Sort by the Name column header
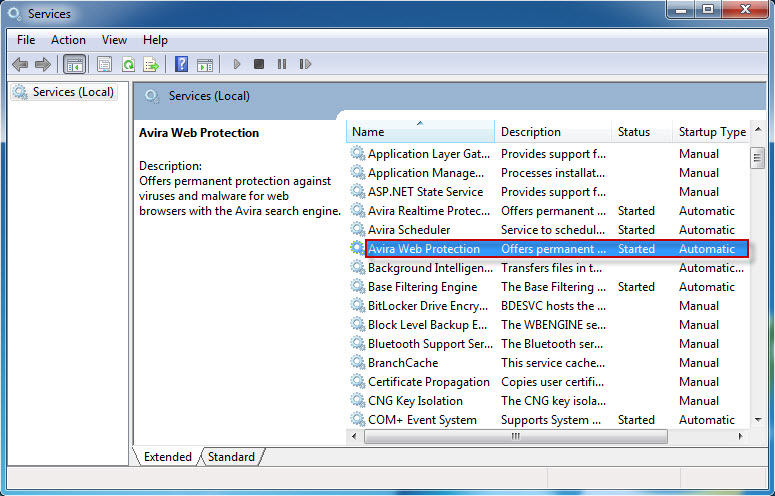This screenshot has height=496, width=775. click(x=420, y=131)
